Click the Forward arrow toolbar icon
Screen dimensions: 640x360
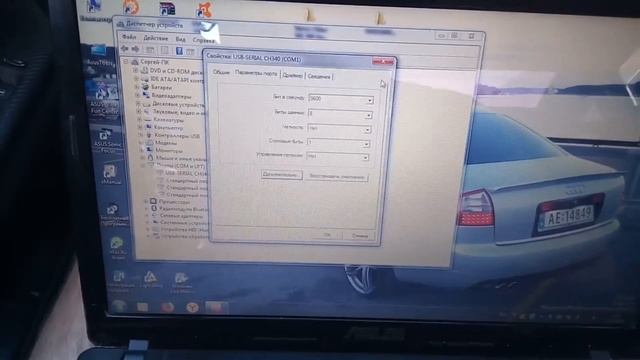tap(135, 49)
